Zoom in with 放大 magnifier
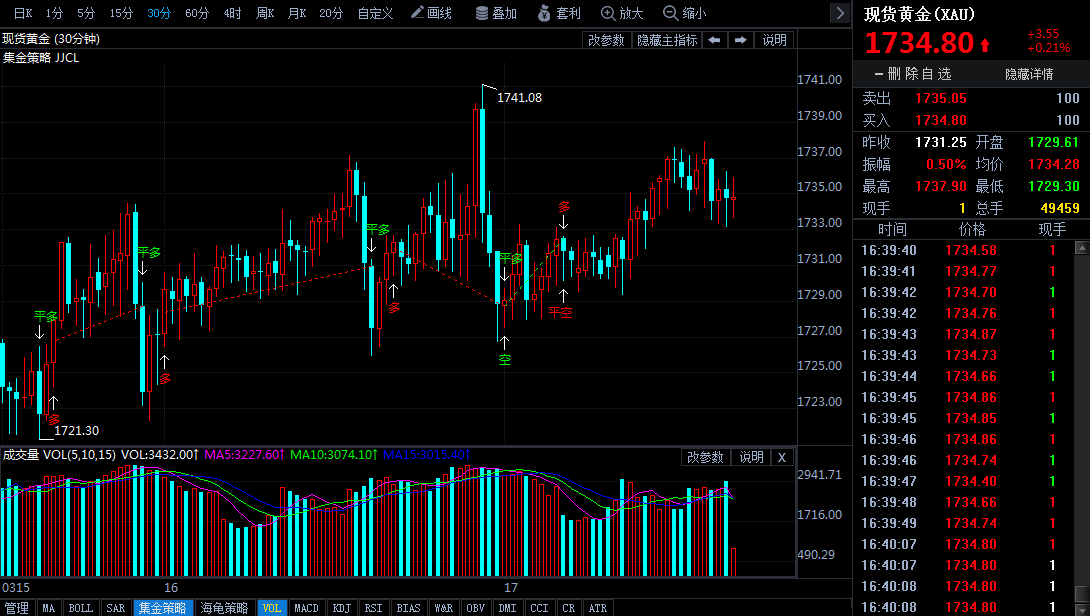This screenshot has width=1090, height=616. click(x=622, y=13)
